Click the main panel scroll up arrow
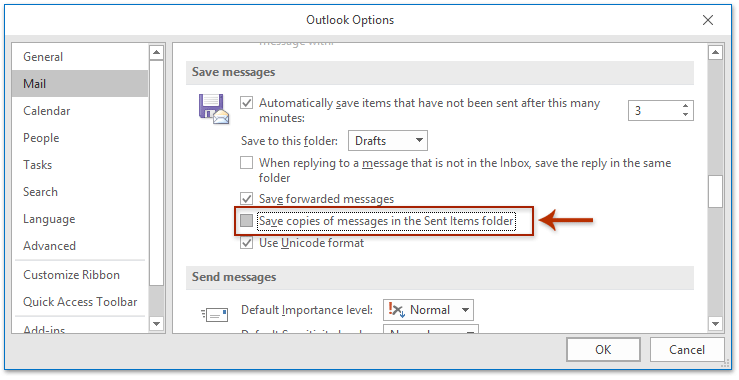739x380 pixels. coord(715,52)
